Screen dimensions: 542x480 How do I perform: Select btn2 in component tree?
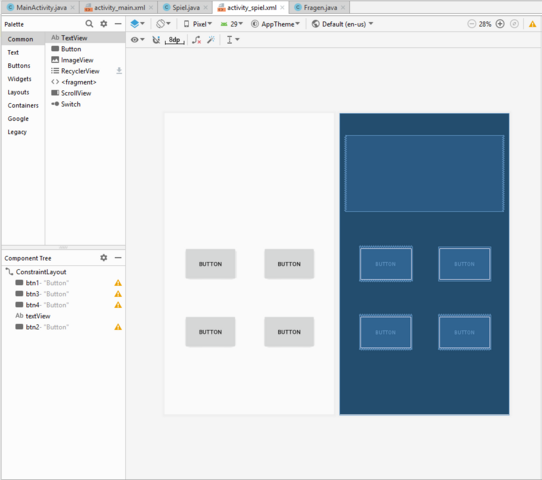(63, 327)
